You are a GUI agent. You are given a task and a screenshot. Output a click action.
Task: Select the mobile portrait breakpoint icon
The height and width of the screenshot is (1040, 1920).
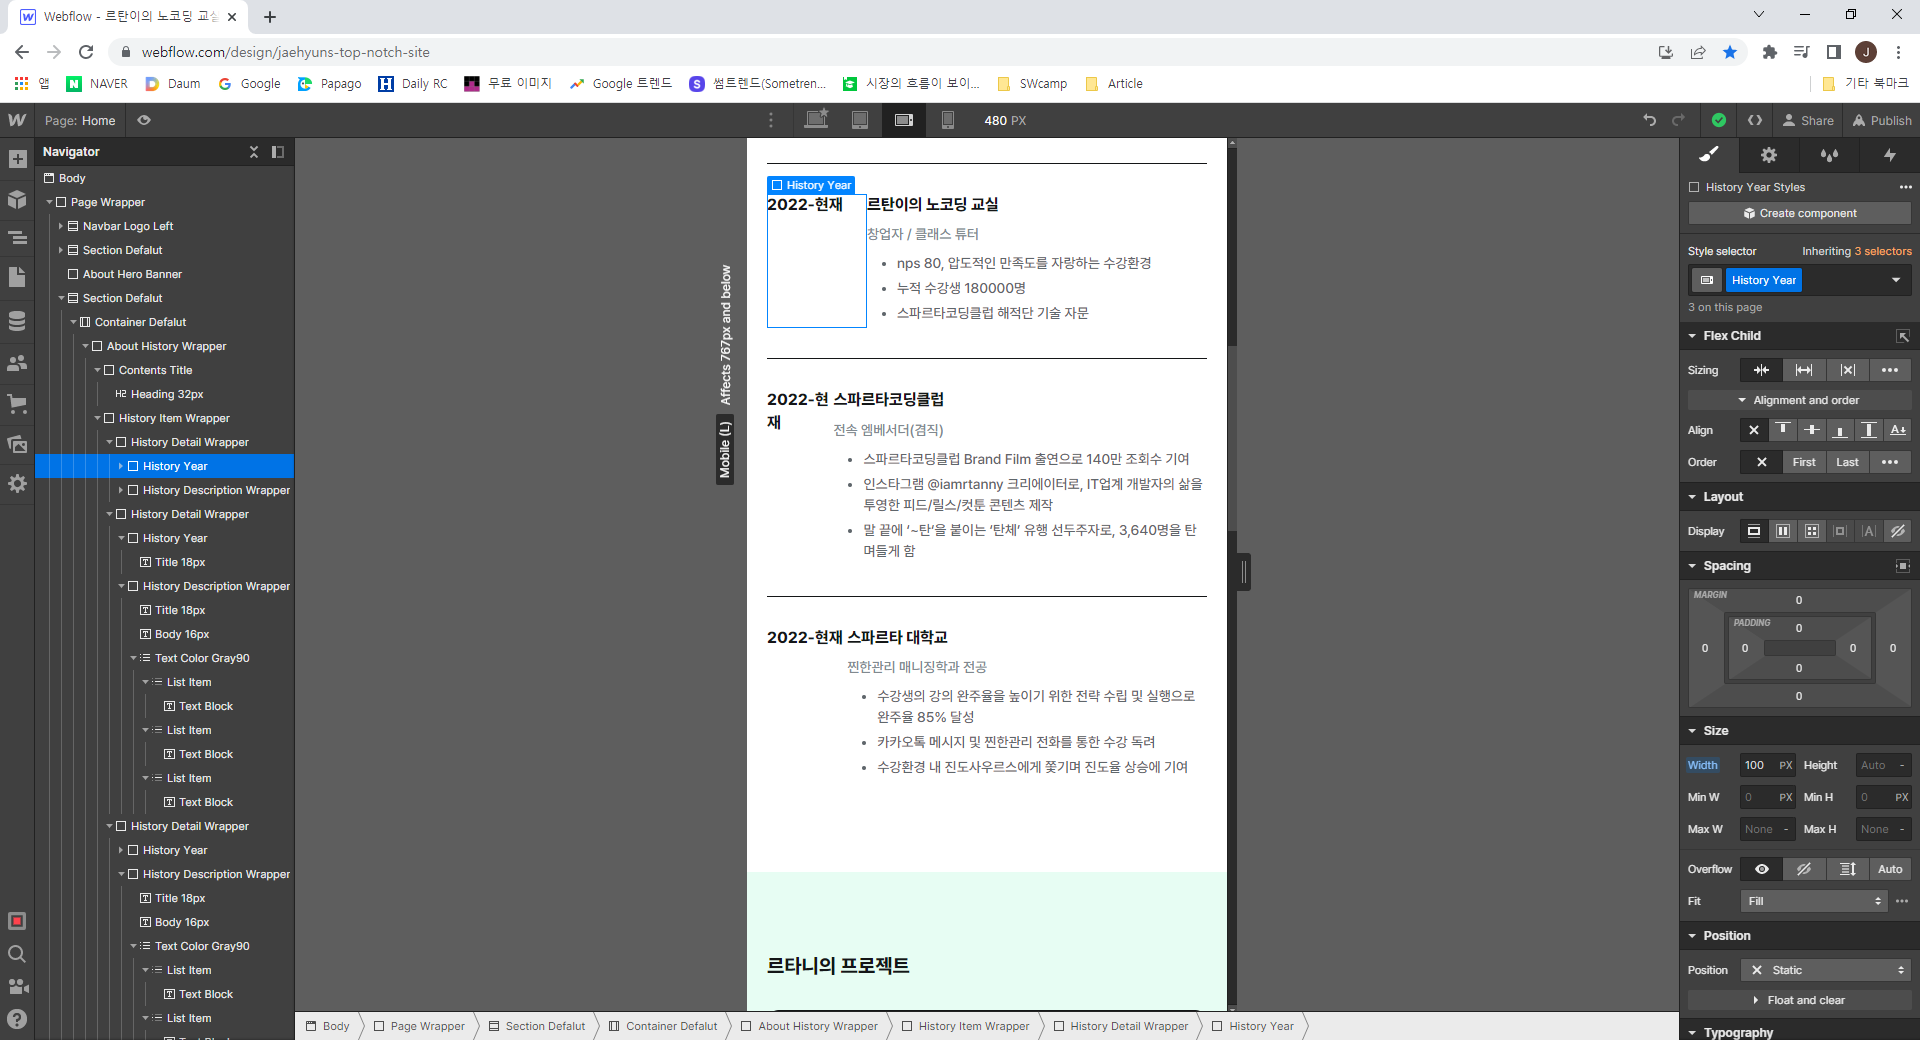[948, 120]
